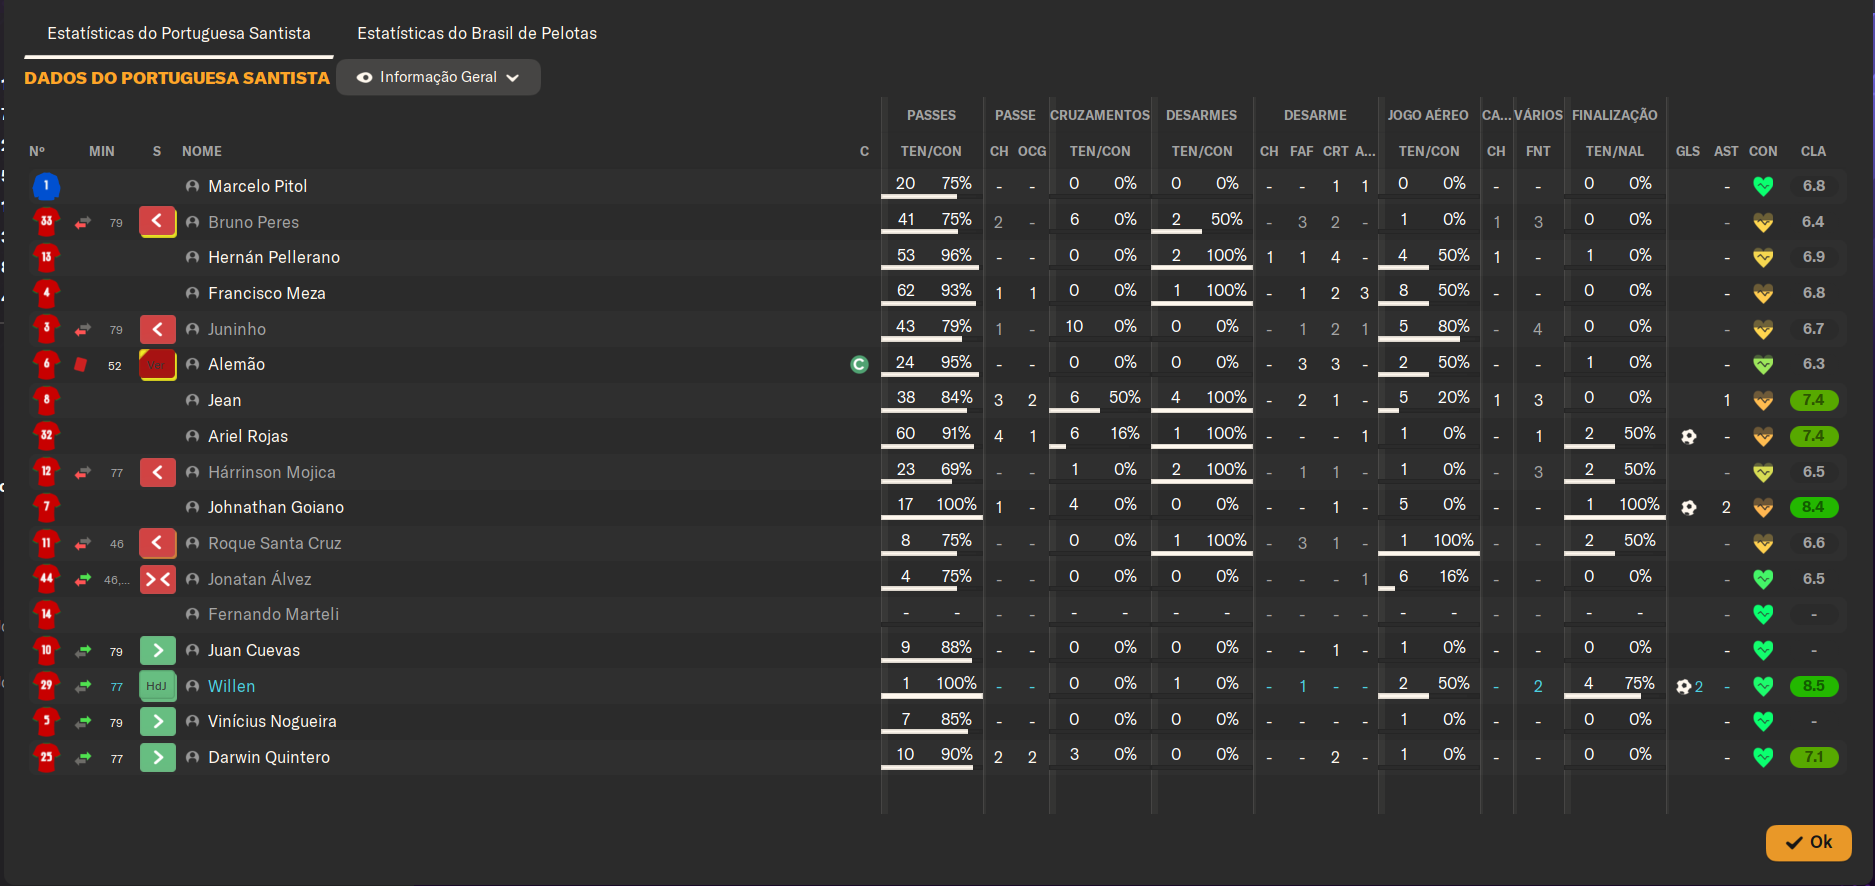Click the red card icon on Alemão's row

tap(81, 365)
